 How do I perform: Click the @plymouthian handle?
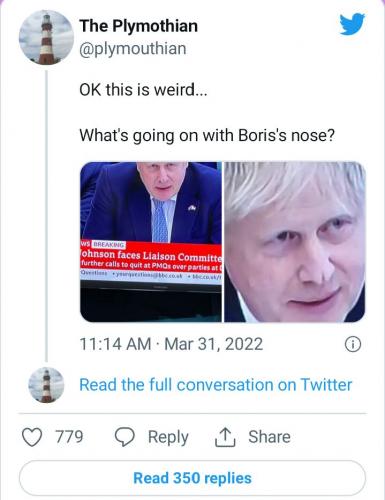tap(133, 49)
